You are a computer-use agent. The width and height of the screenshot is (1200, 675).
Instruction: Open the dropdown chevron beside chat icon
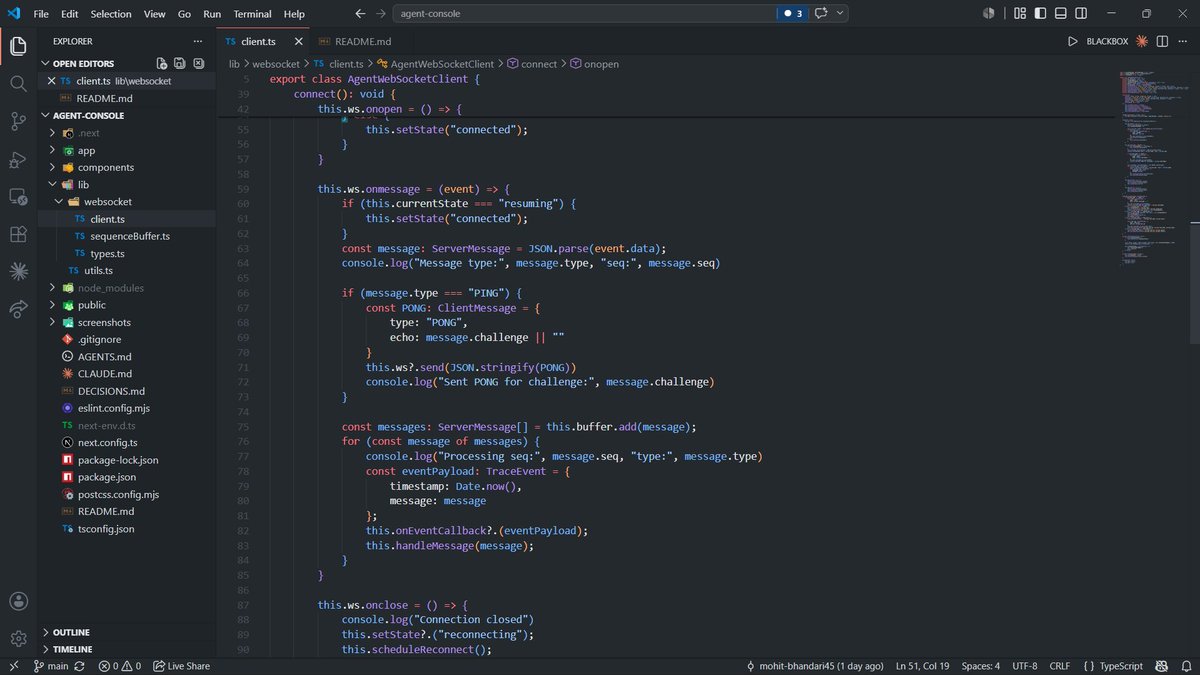tap(840, 14)
